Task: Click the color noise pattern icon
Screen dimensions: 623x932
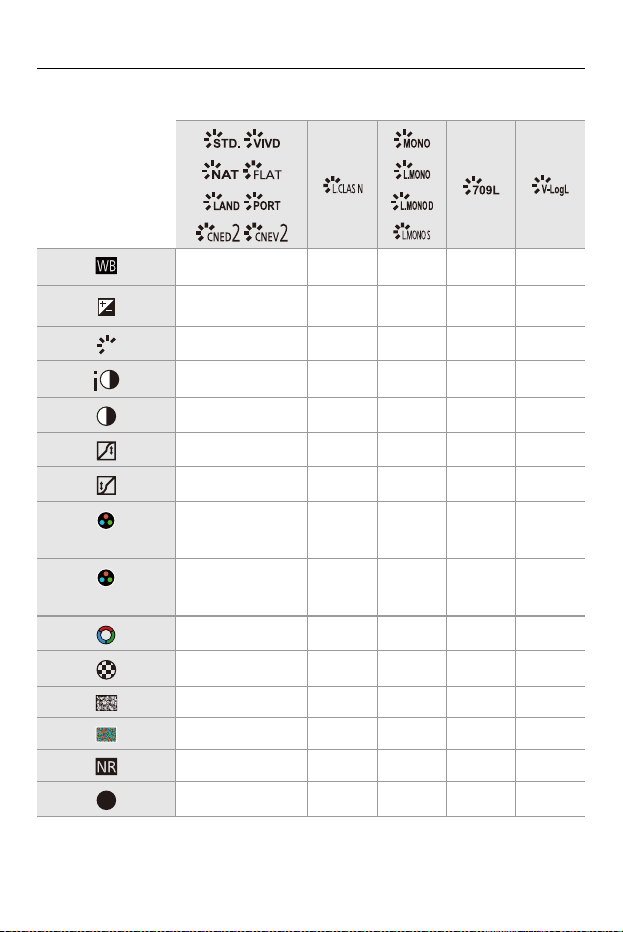Action: (106, 735)
